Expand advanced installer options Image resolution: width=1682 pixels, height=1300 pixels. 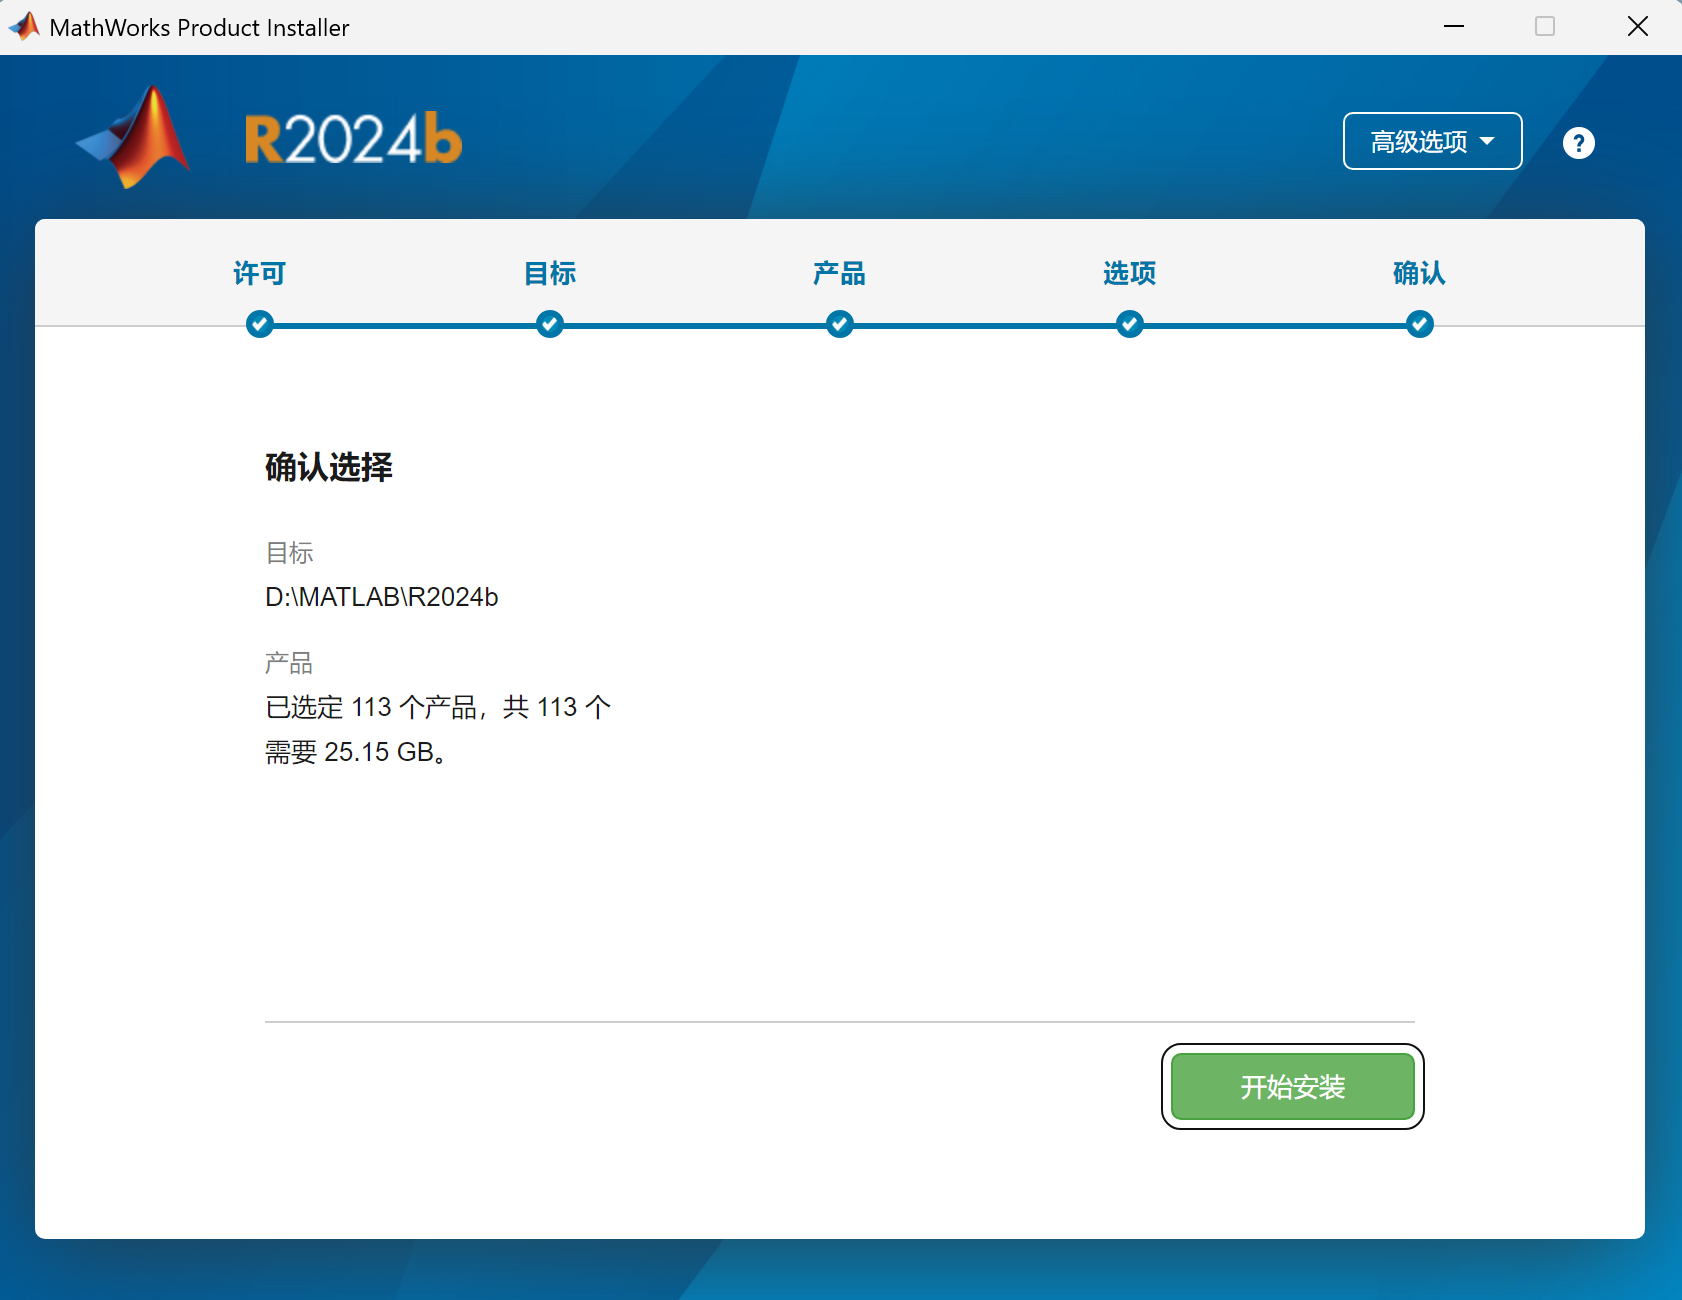(x=1432, y=141)
